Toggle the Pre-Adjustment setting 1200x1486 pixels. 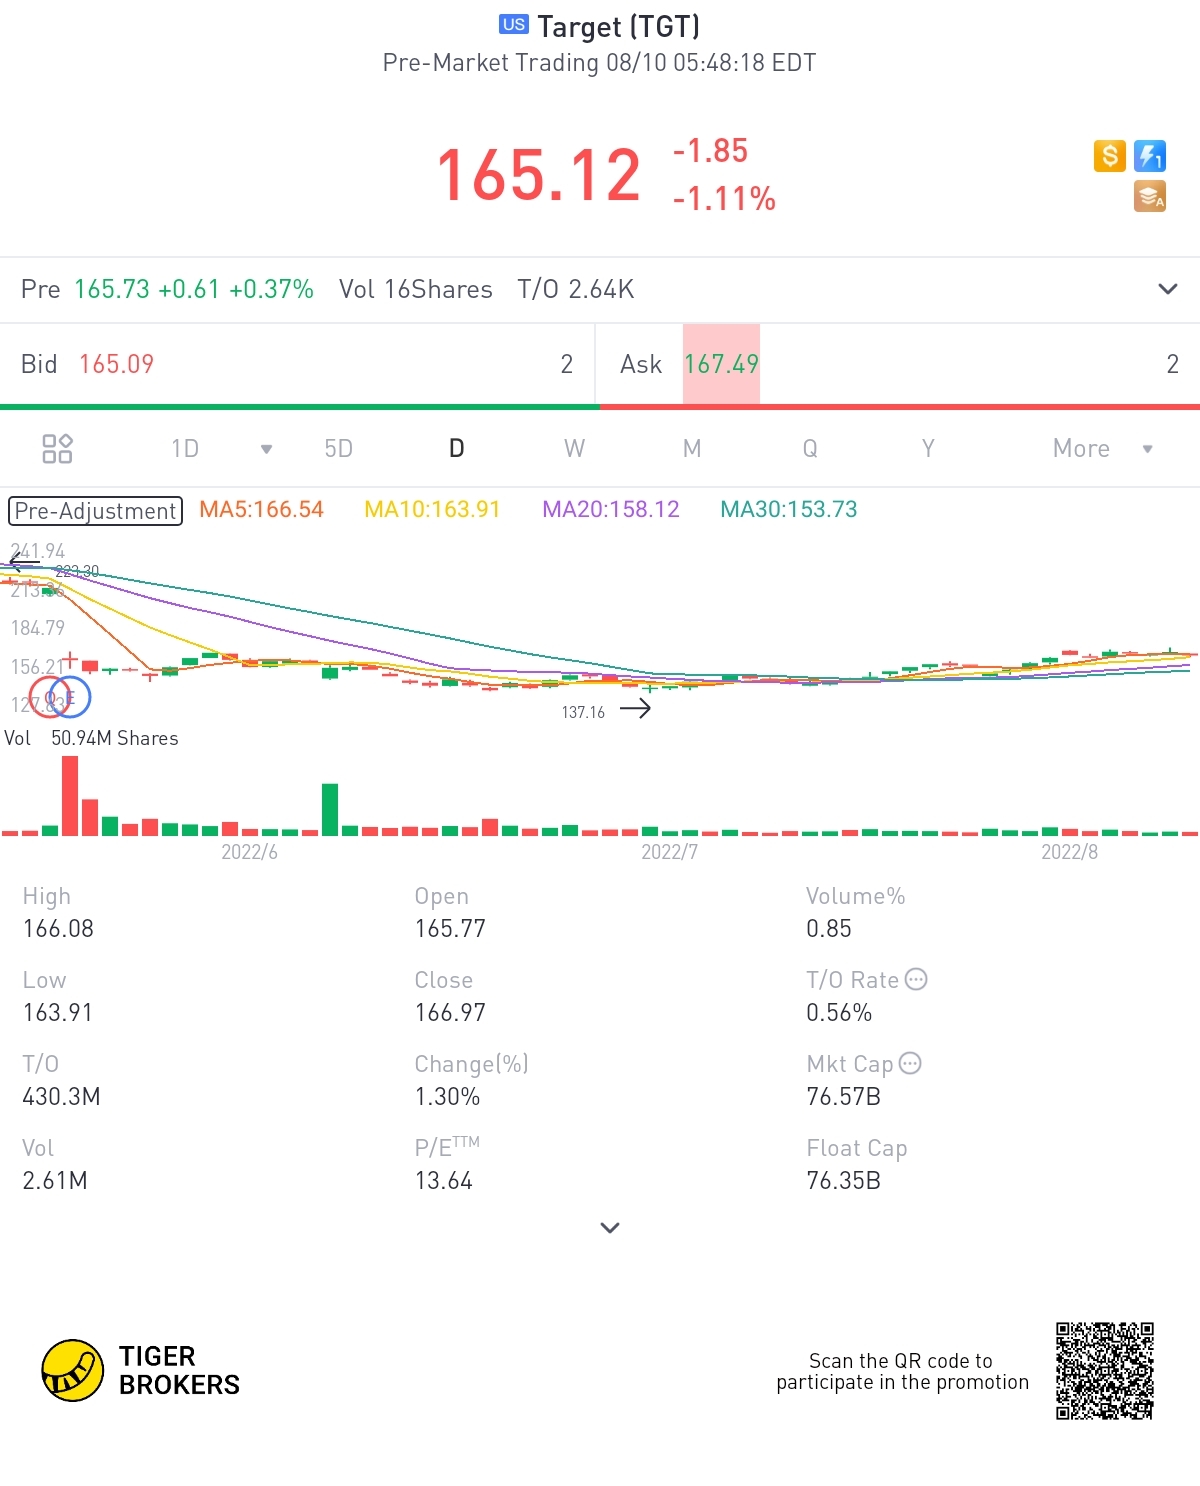coord(96,511)
